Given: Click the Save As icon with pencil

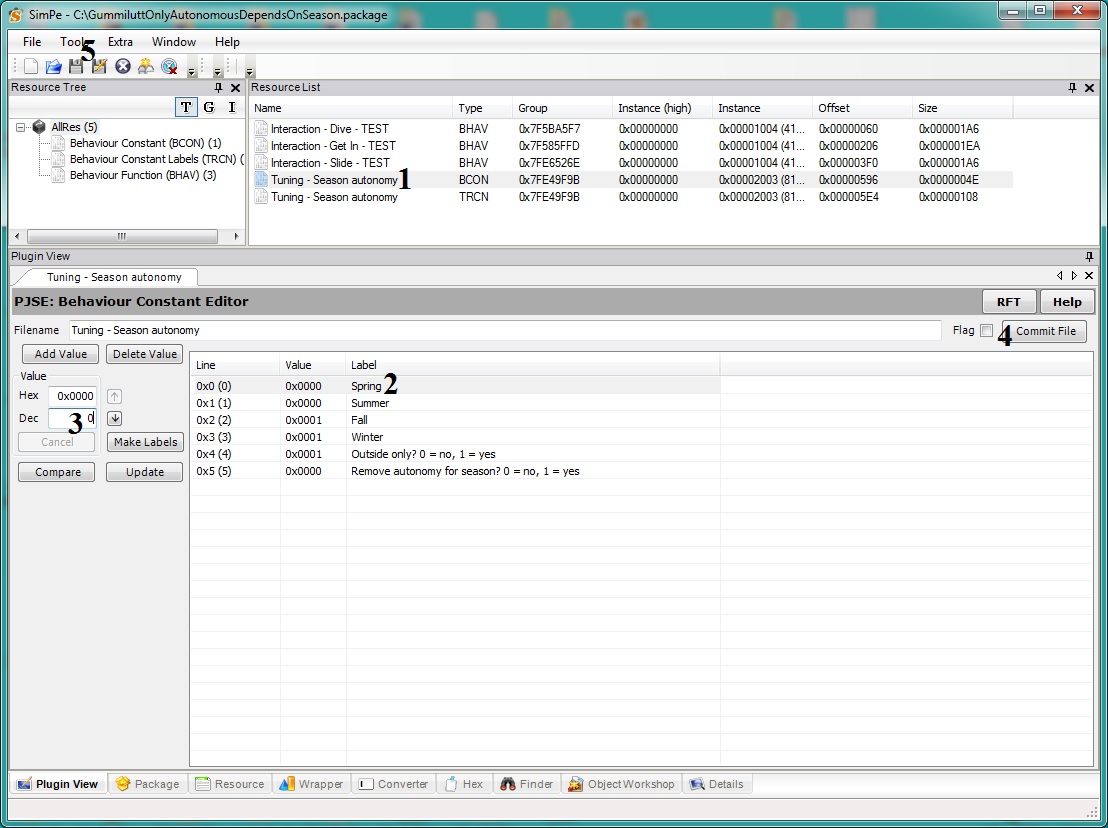Looking at the screenshot, I should pos(99,66).
